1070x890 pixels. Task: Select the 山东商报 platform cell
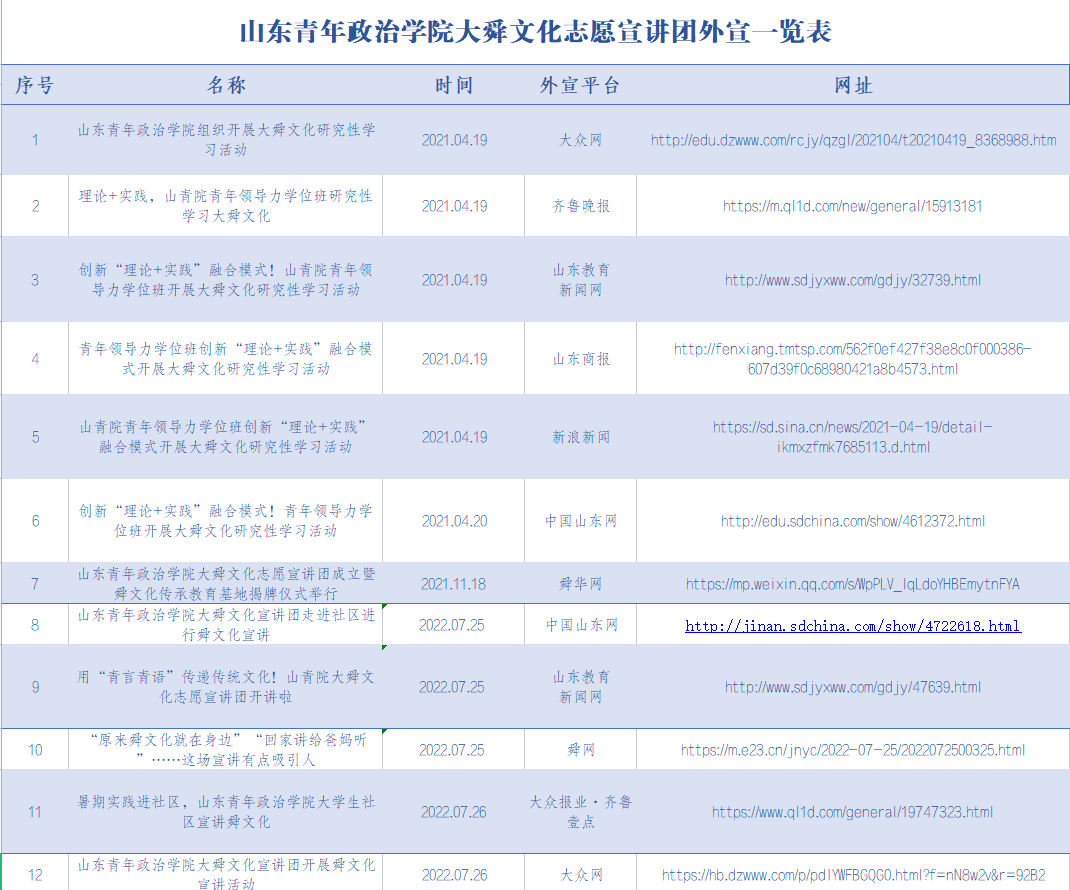tap(580, 359)
